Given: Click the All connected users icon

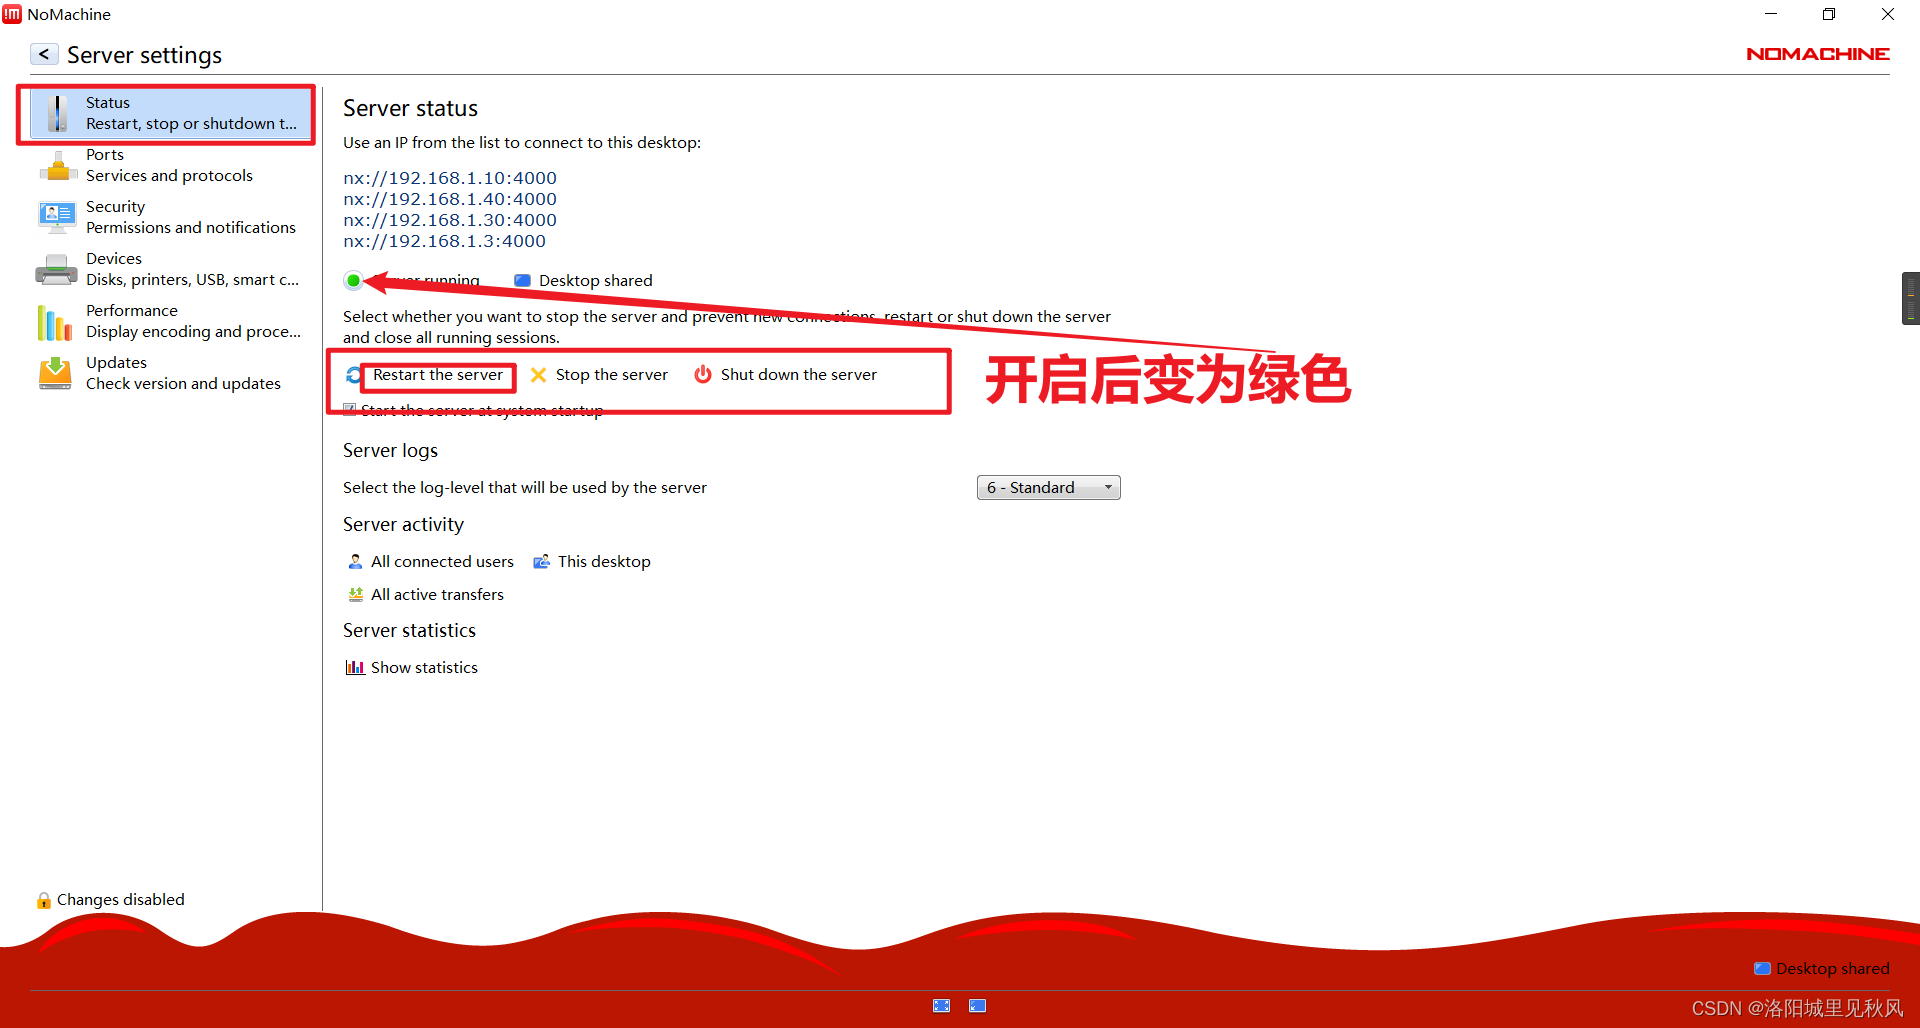Looking at the screenshot, I should pyautogui.click(x=355, y=562).
